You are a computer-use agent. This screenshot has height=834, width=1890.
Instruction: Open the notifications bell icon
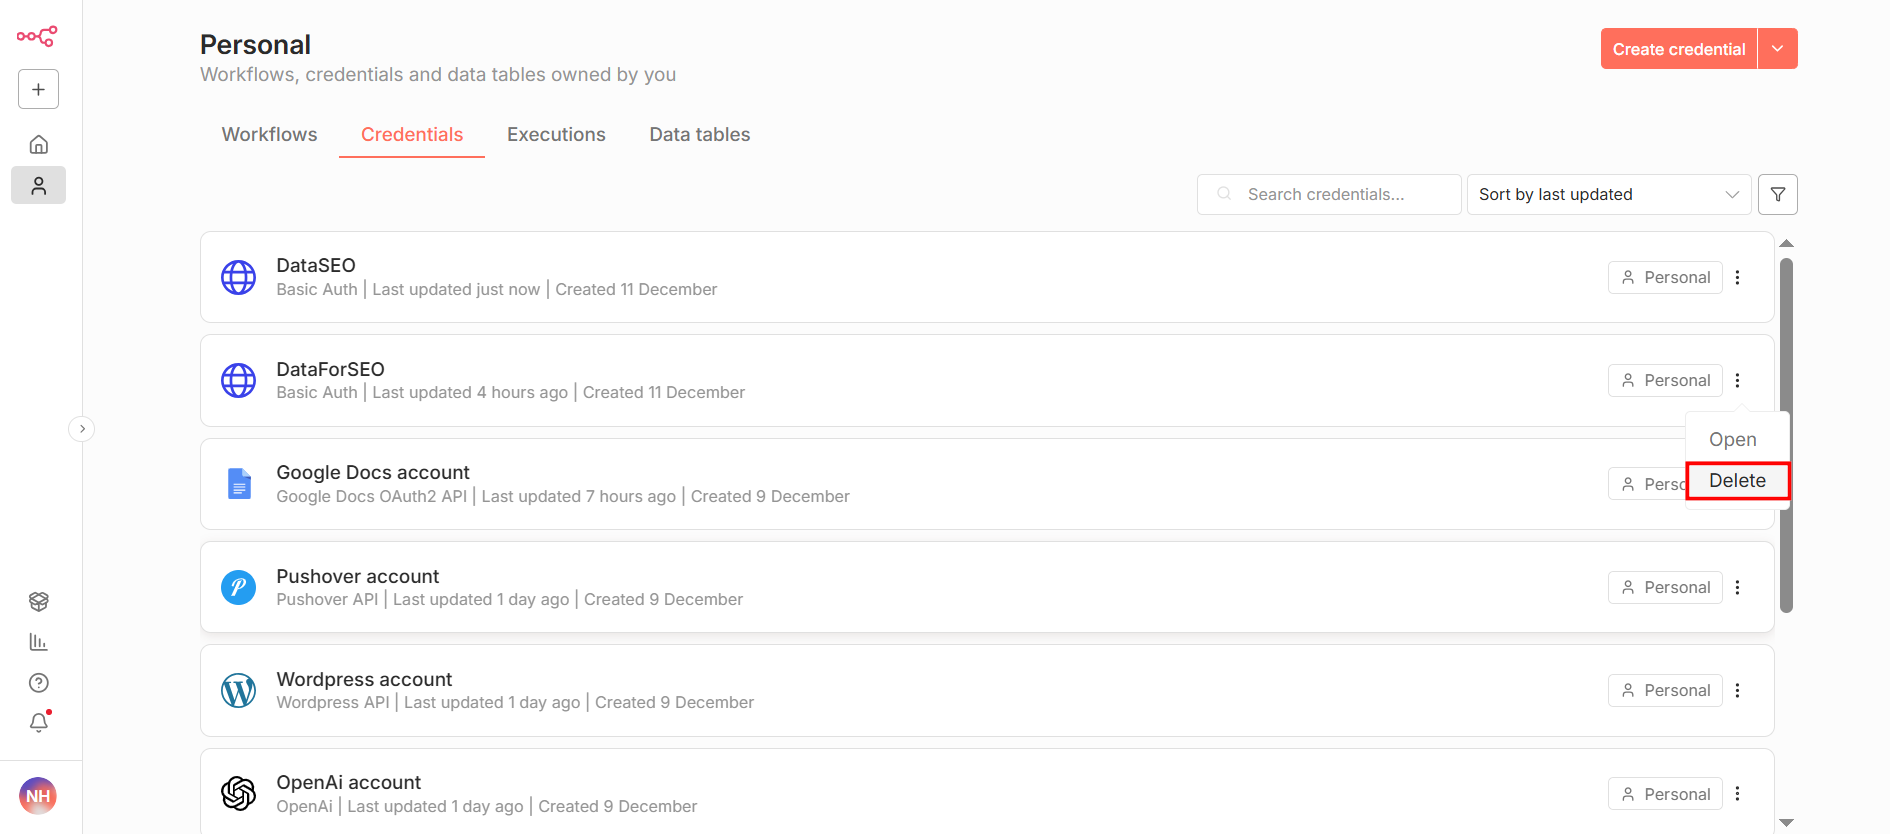coord(38,723)
